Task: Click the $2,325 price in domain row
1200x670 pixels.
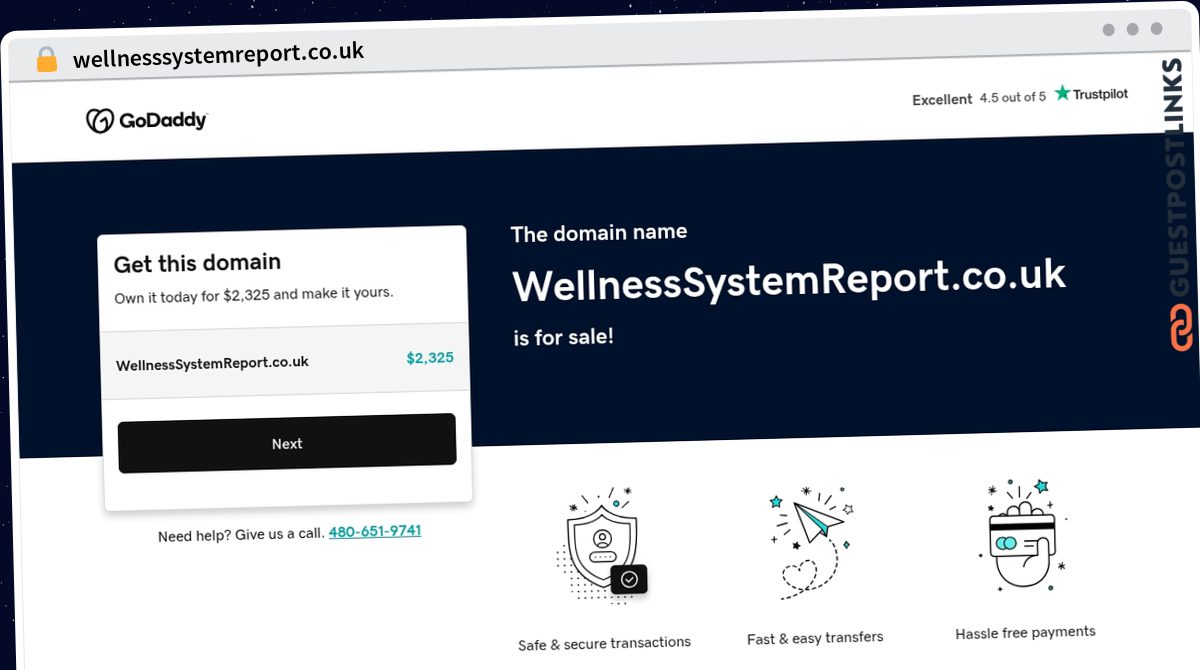Action: [x=430, y=357]
